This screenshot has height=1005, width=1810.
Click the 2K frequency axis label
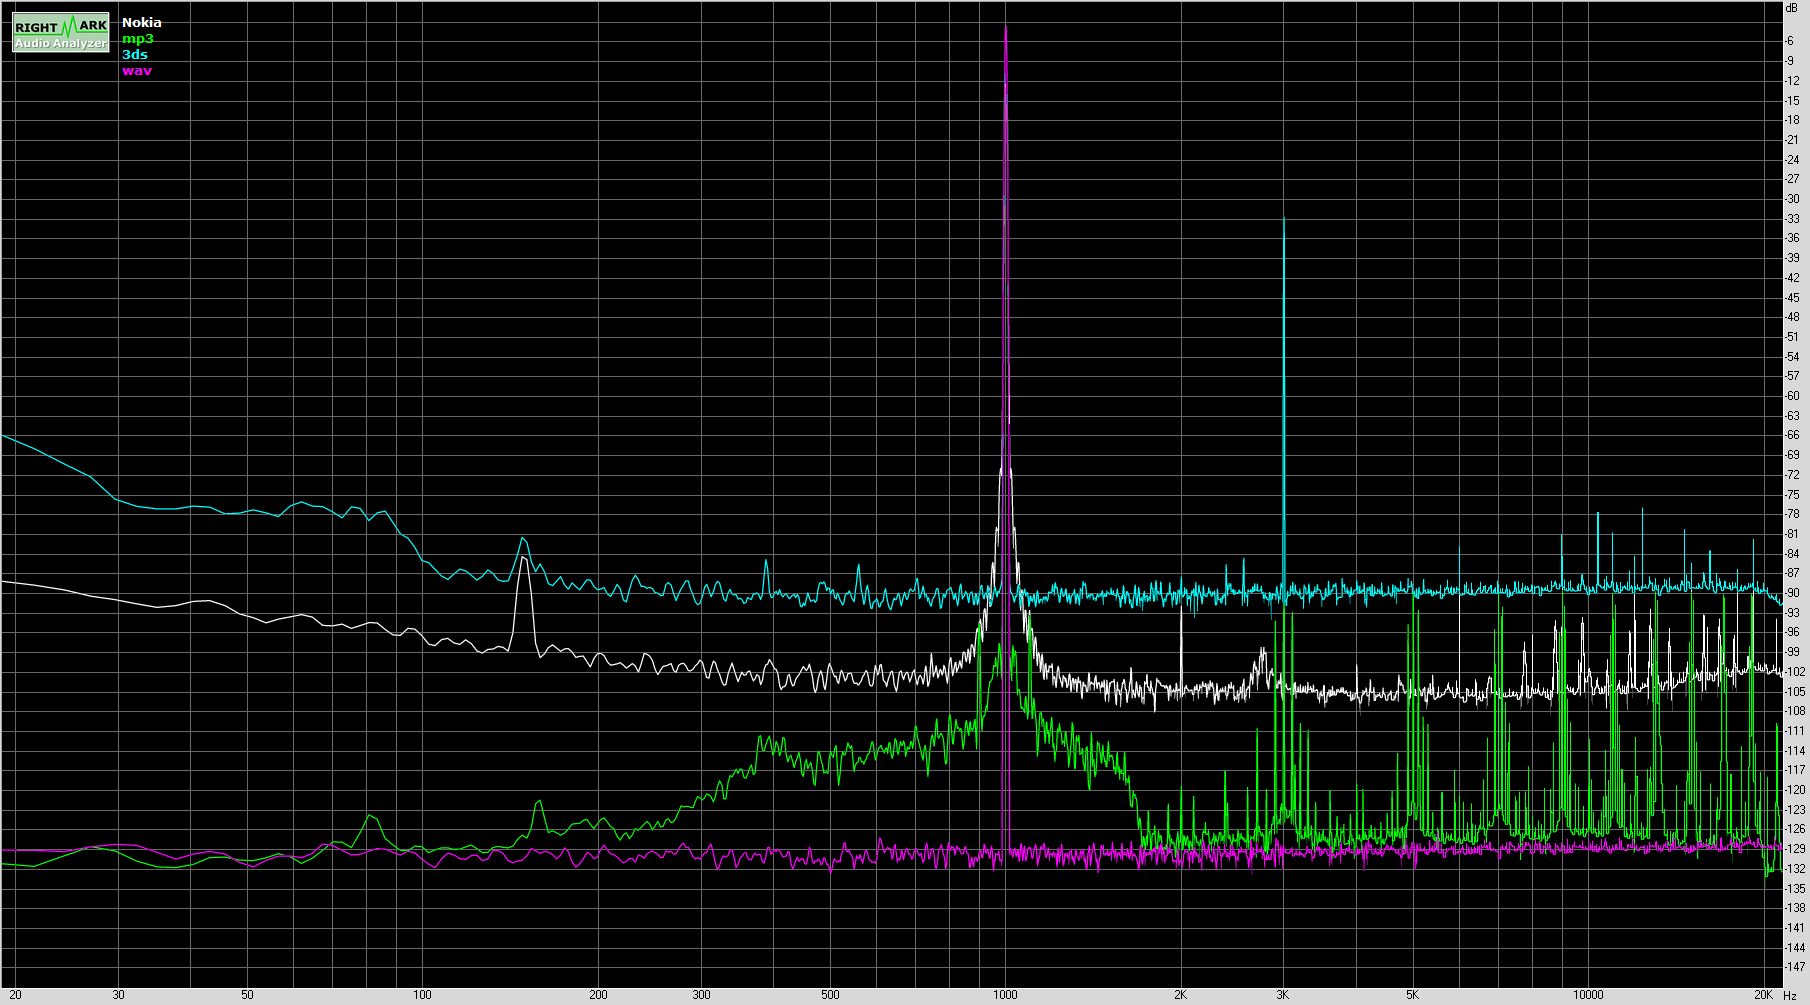(x=1180, y=995)
